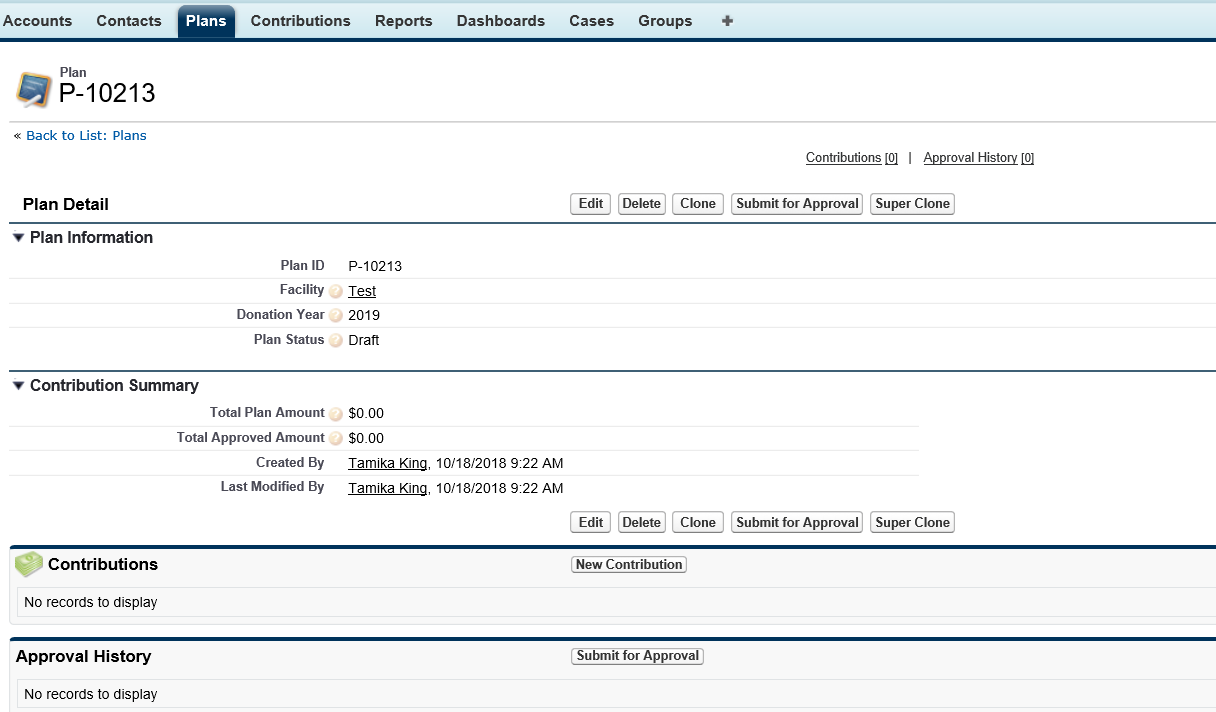This screenshot has width=1216, height=712.
Task: Open the Dashboards tab
Action: pos(500,21)
